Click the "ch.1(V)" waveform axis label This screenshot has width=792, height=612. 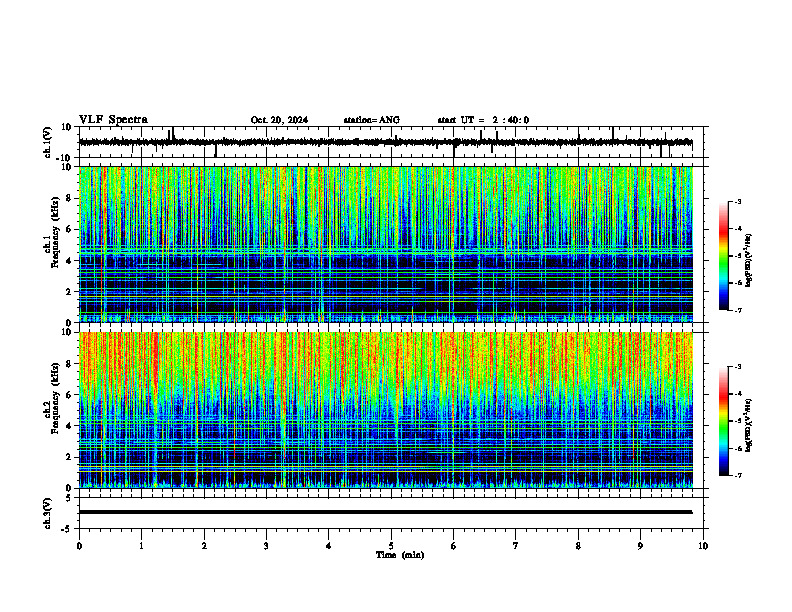click(47, 142)
